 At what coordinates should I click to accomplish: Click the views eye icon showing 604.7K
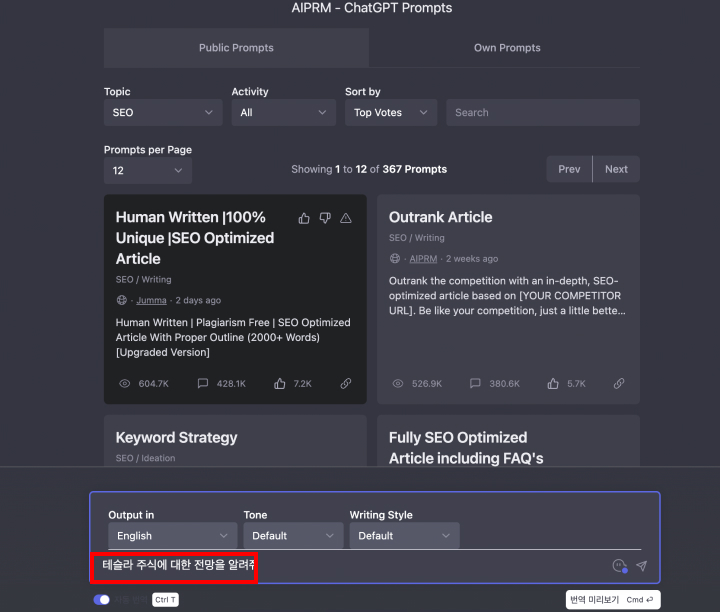pos(124,383)
